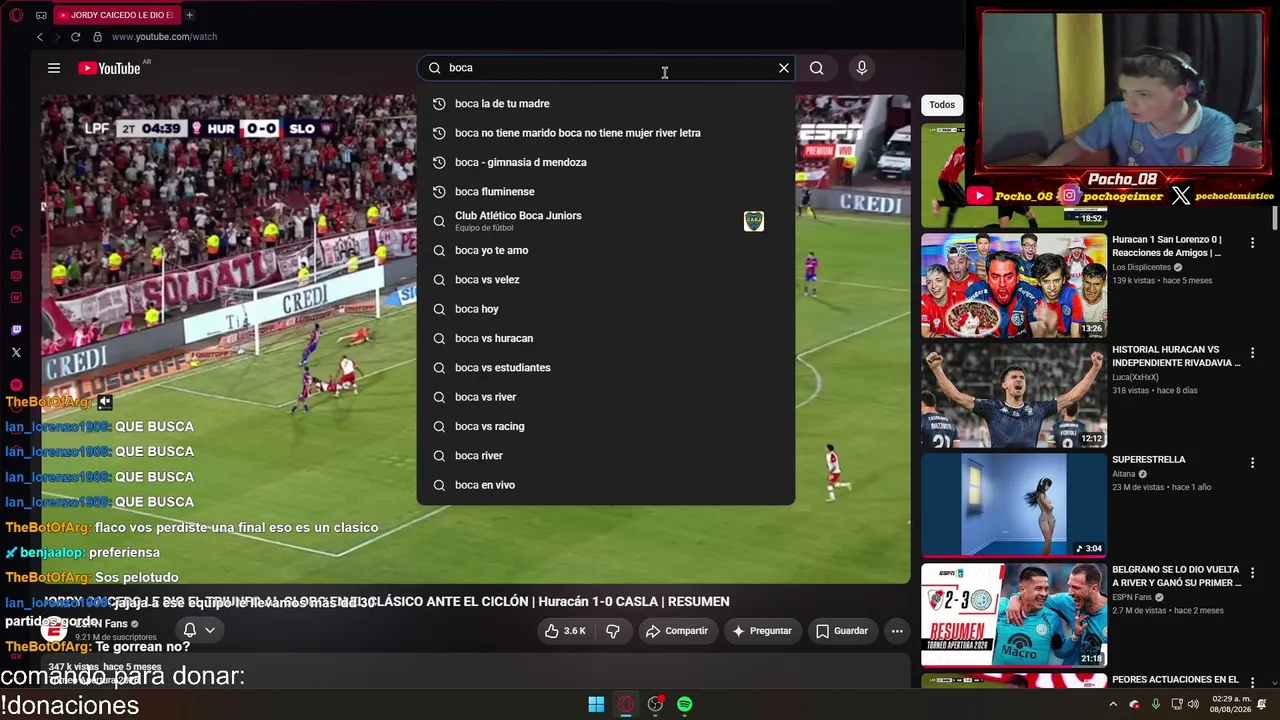Choose suggestion 'boca vs huracan'

pos(606,338)
